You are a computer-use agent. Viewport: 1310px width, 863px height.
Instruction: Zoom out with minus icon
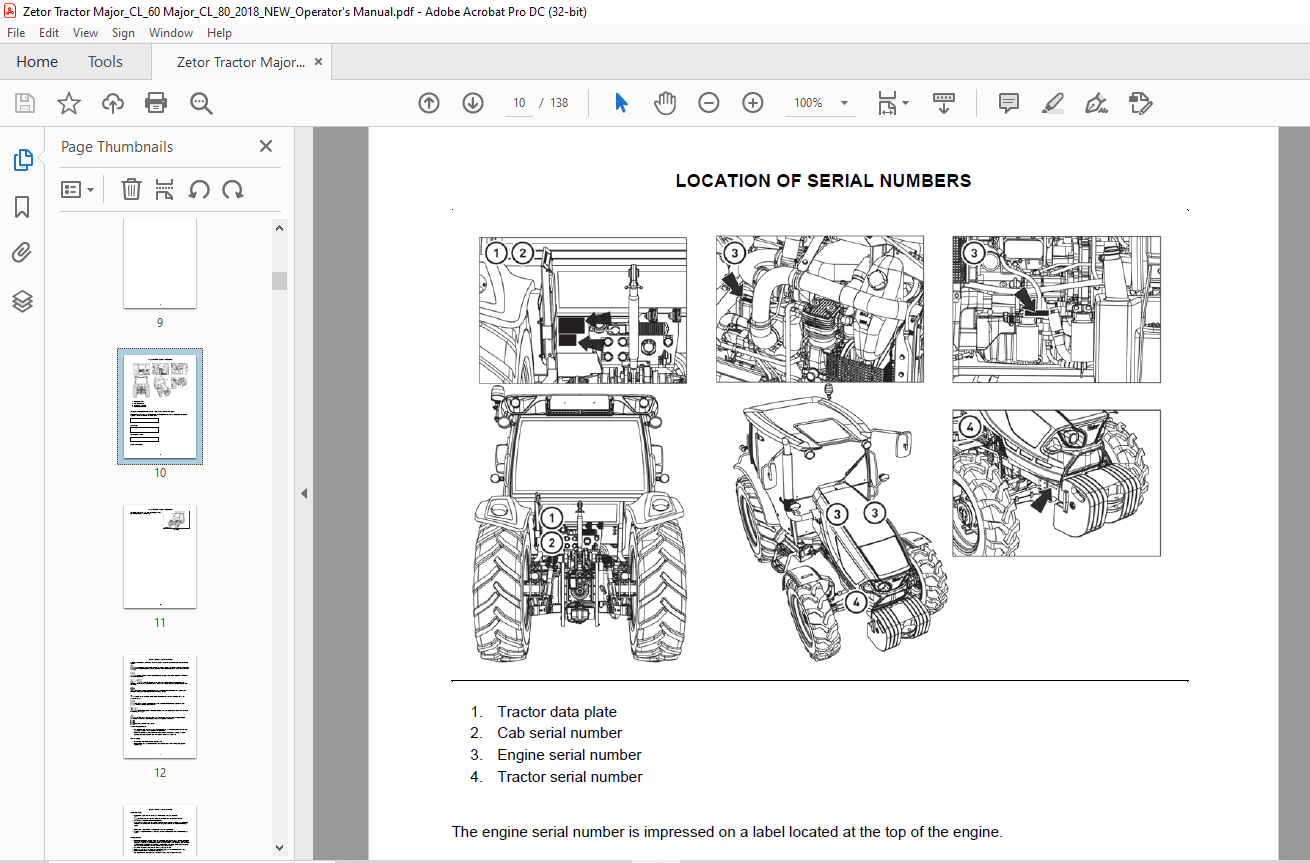pyautogui.click(x=709, y=103)
